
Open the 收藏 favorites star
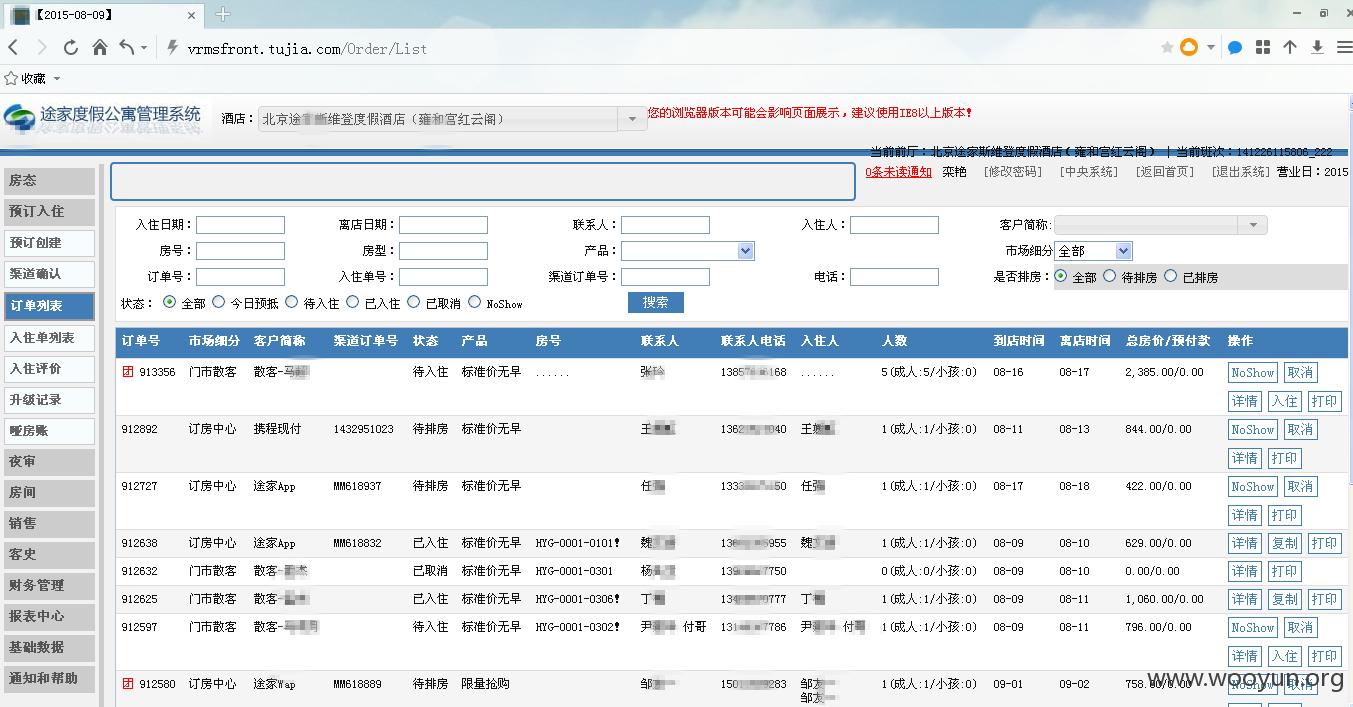(11, 78)
